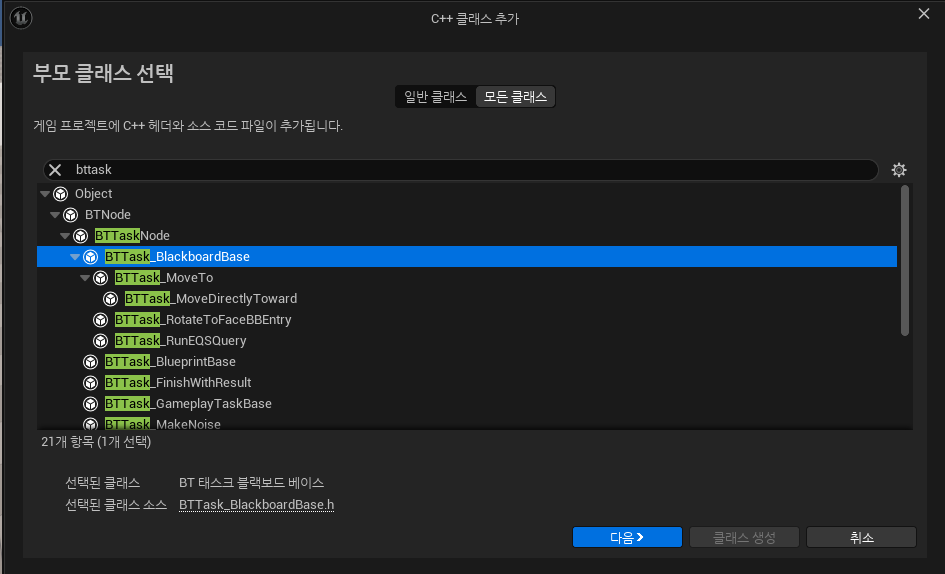This screenshot has width=945, height=574.
Task: Click the BT 태스크 블랙보드 베이스 value
Action: tap(251, 483)
